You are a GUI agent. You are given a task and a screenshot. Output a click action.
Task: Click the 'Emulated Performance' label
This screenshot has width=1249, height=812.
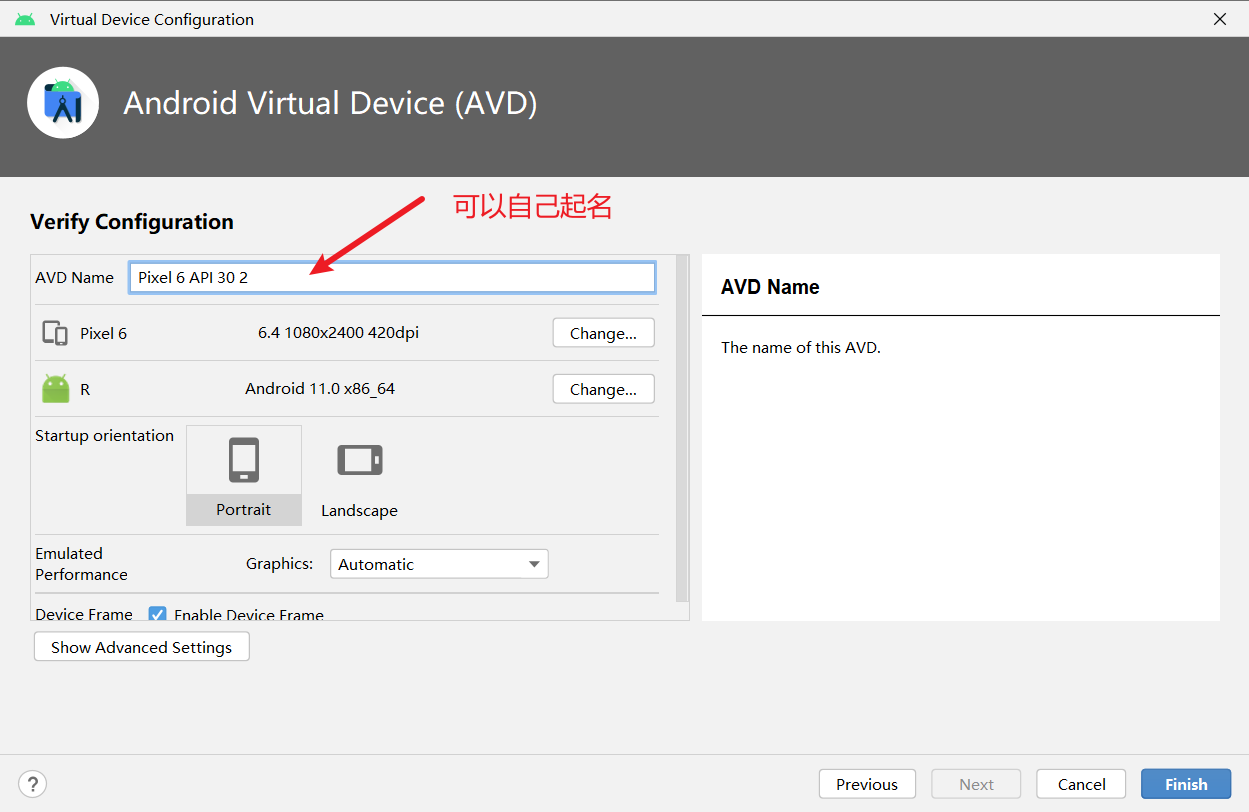[x=81, y=564]
